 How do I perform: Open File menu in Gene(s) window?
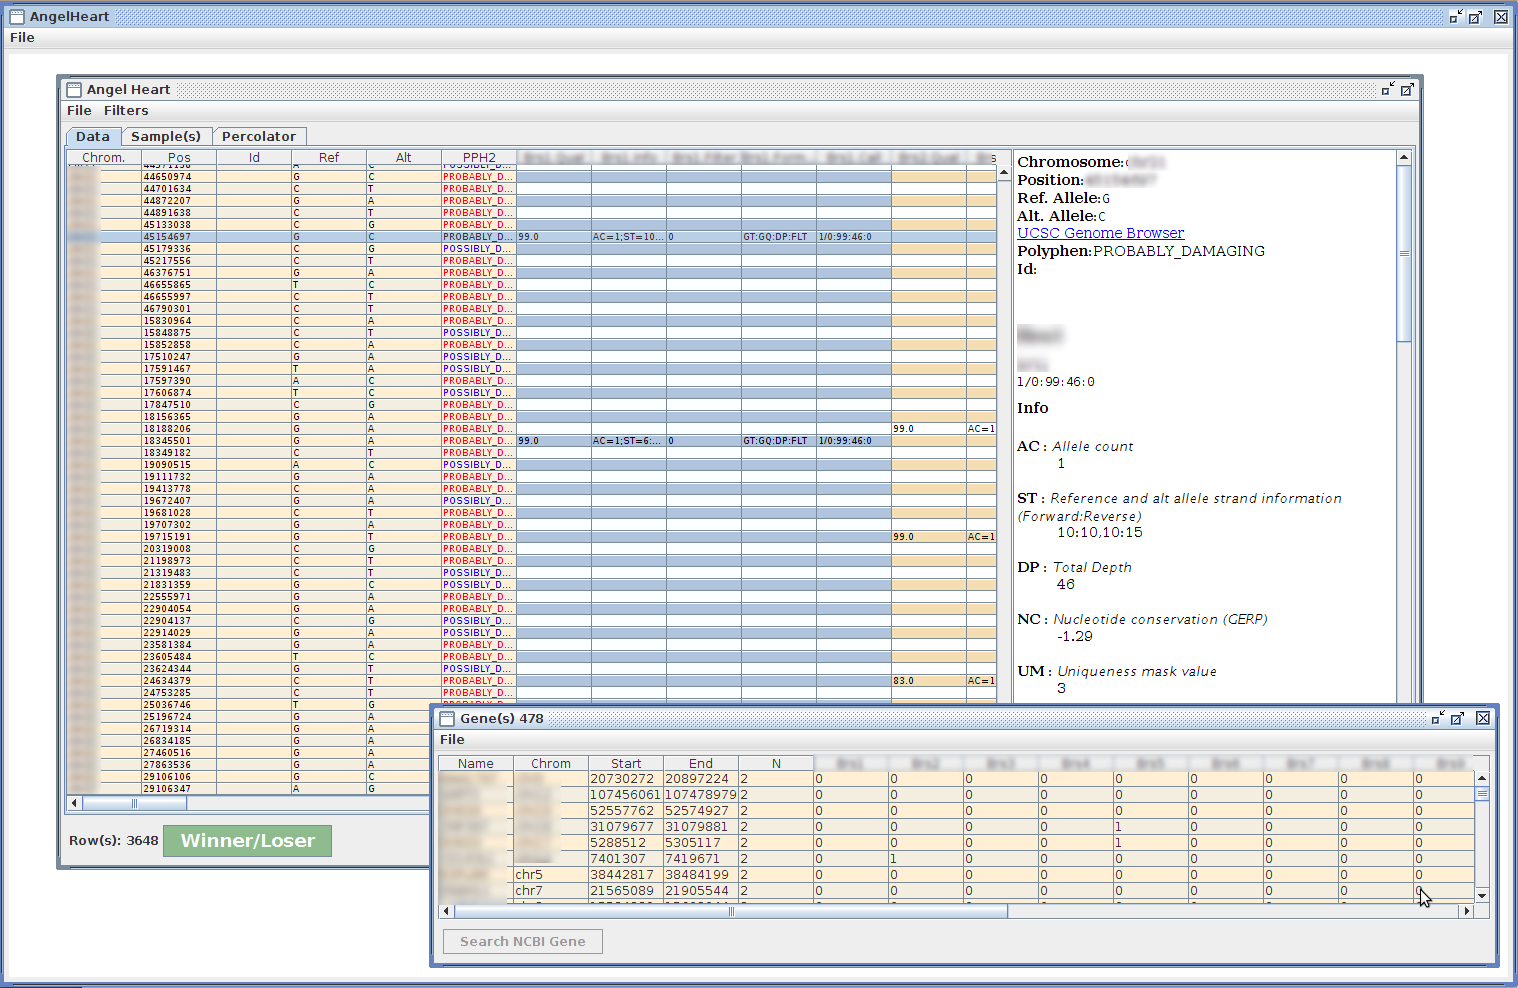(x=452, y=740)
